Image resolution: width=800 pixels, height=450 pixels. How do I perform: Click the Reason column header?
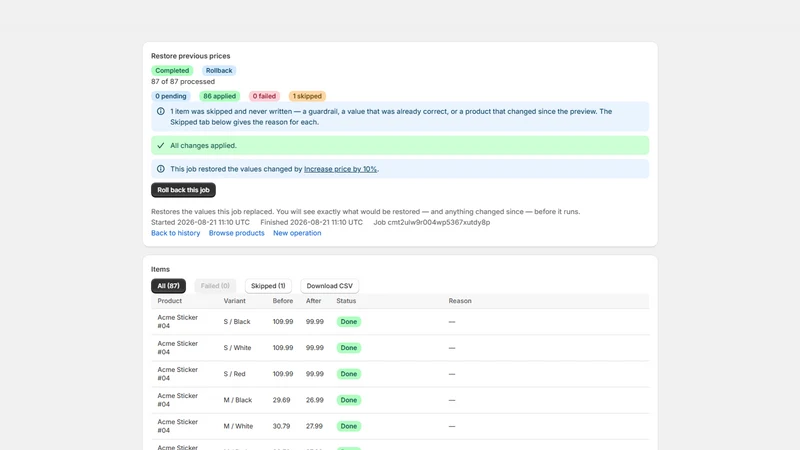pos(460,301)
